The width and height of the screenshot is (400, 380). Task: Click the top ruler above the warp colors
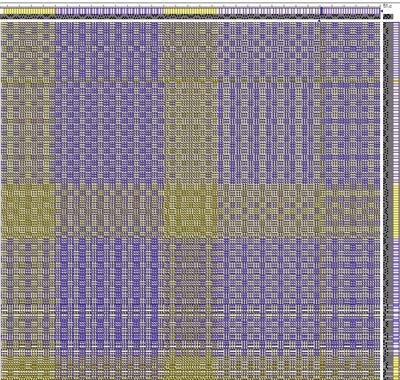[x=190, y=6]
